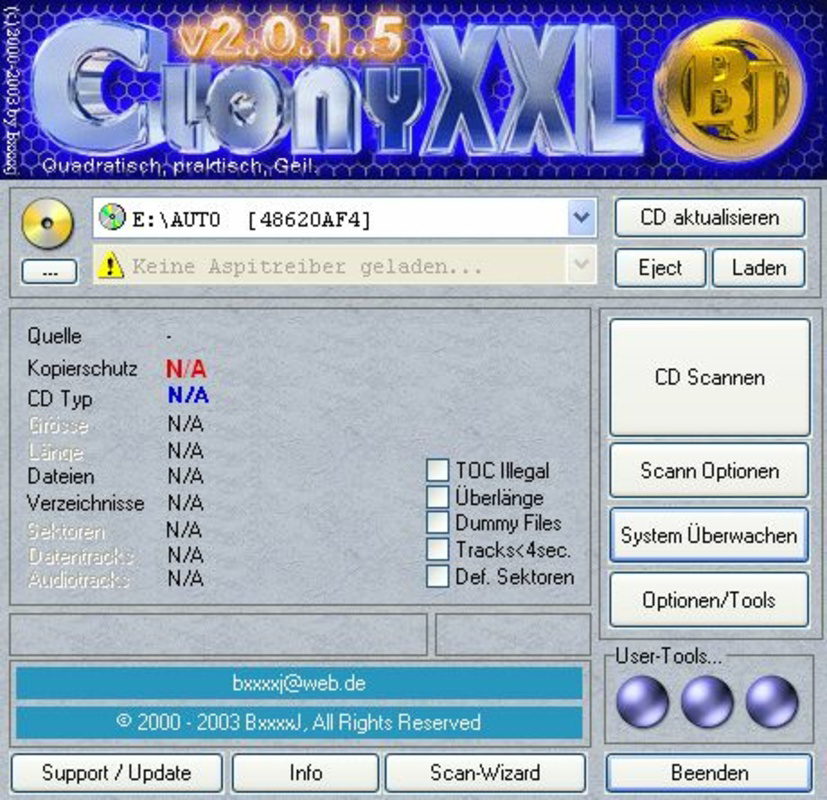Image resolution: width=827 pixels, height=800 pixels.
Task: Click the Quelle label
Action: [x=54, y=336]
